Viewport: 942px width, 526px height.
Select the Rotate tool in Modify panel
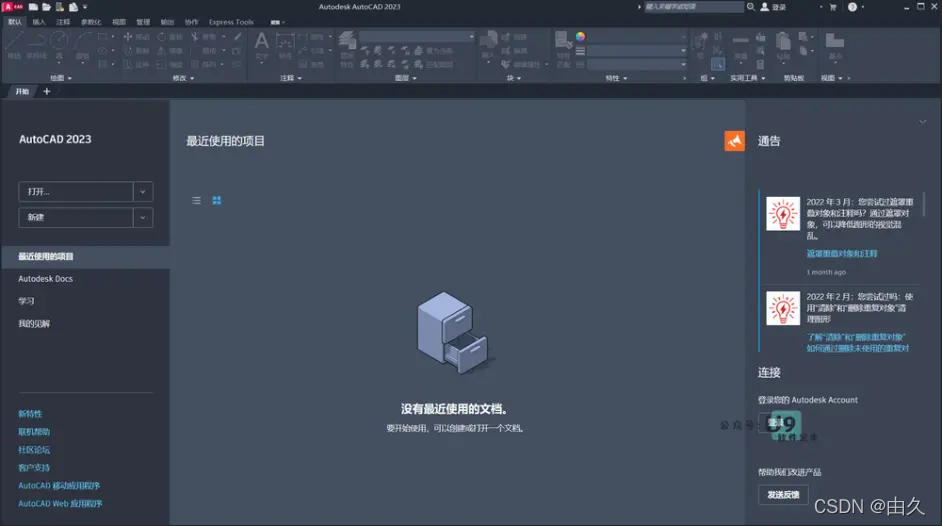click(170, 37)
